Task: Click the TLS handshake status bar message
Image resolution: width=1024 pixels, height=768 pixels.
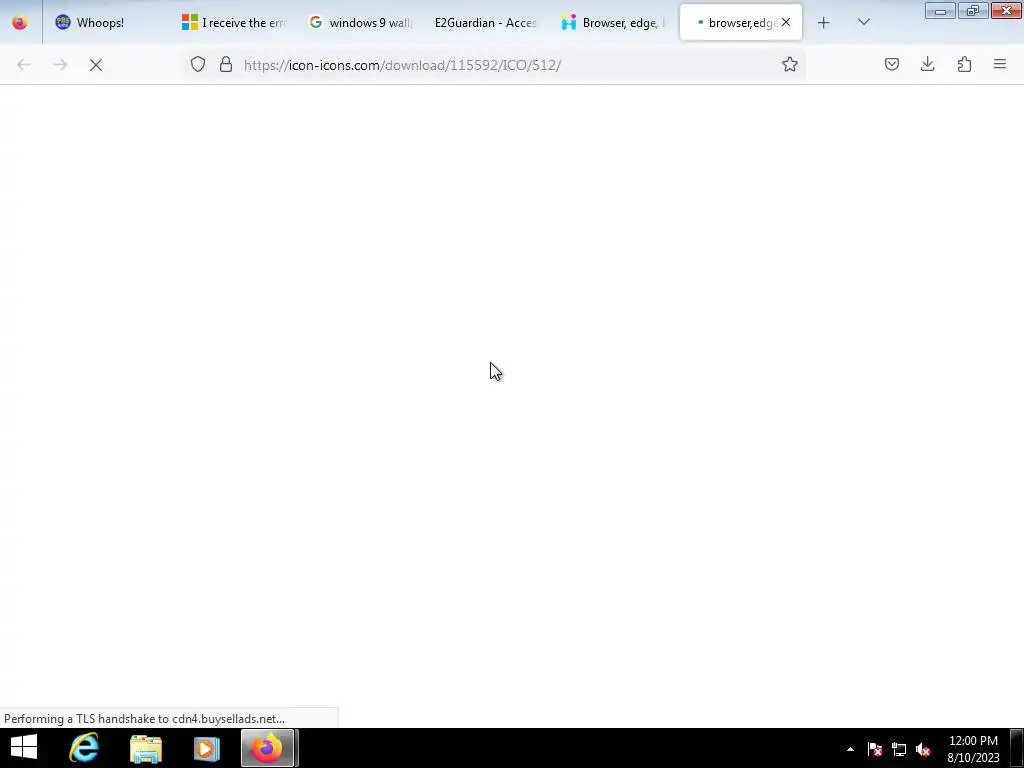Action: coord(144,718)
